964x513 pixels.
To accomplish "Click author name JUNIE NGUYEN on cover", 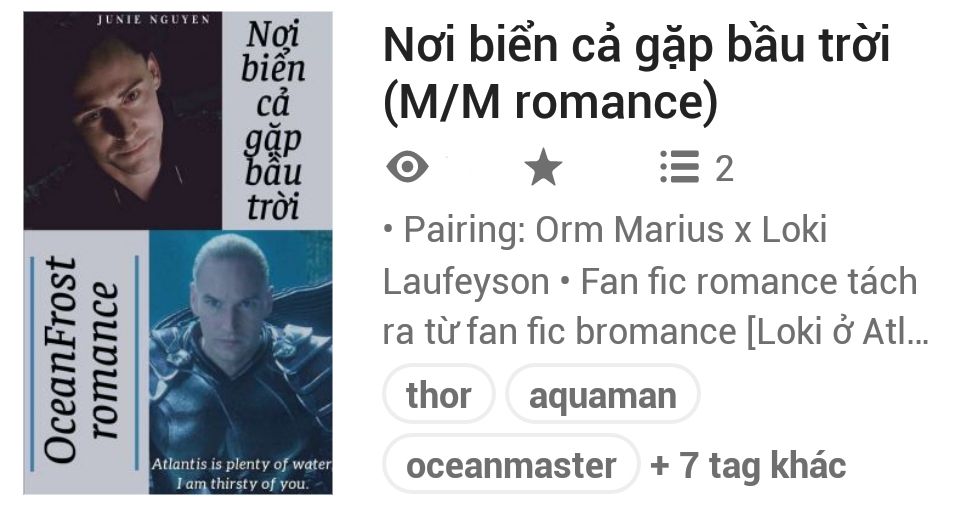I will (x=153, y=19).
